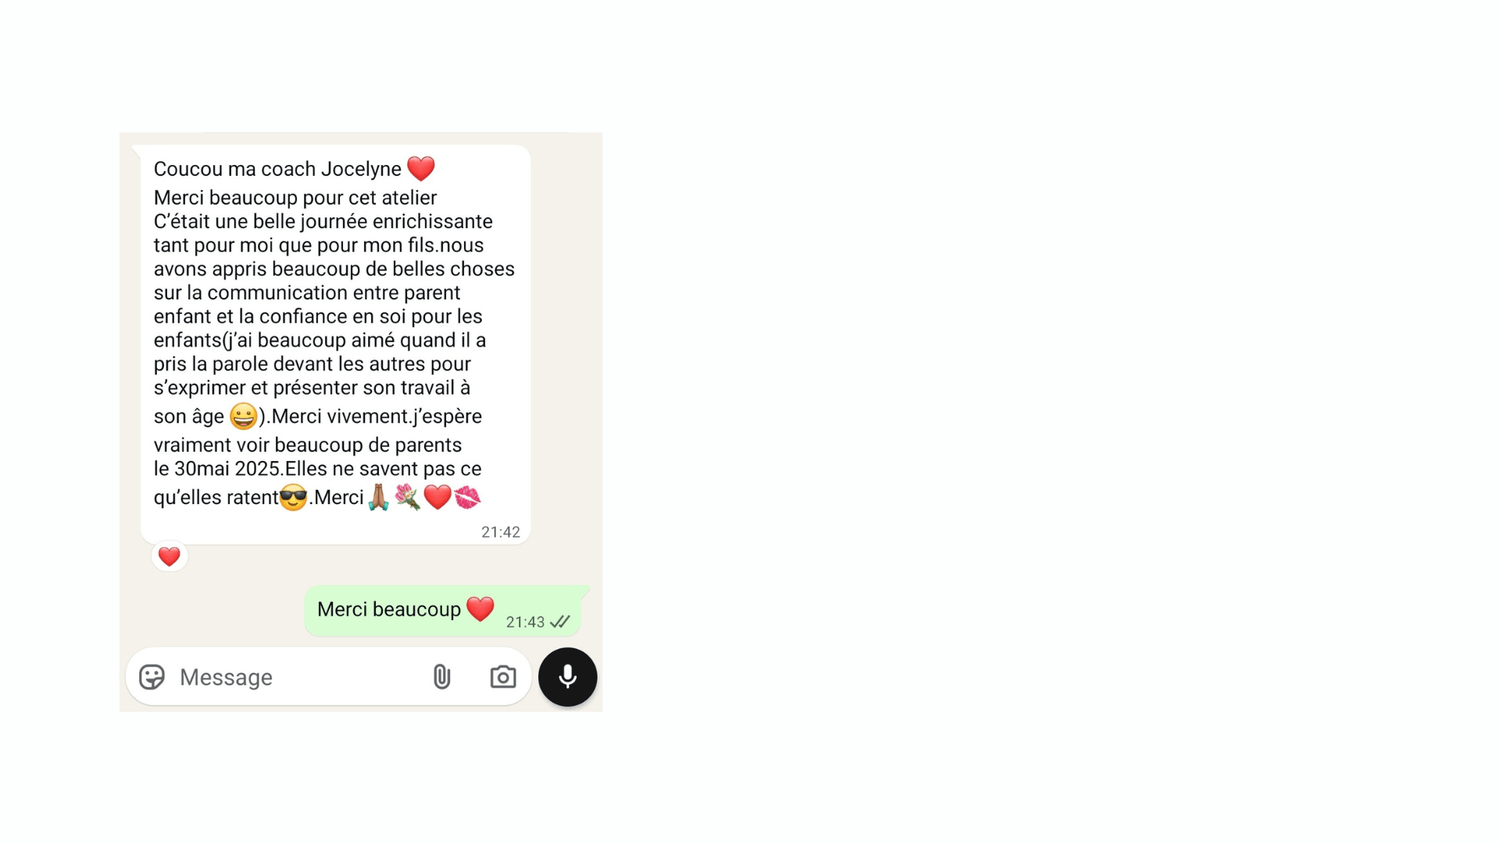This screenshot has height=844, width=1500.
Task: Select the received message starting with Coucou
Action: 335,344
